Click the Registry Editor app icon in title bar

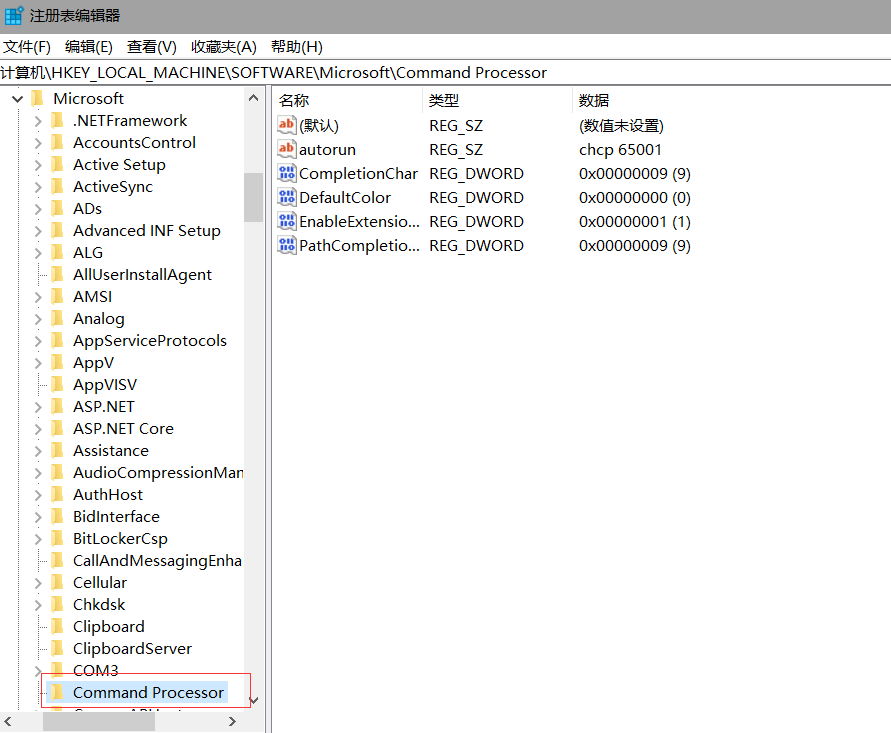pos(14,15)
